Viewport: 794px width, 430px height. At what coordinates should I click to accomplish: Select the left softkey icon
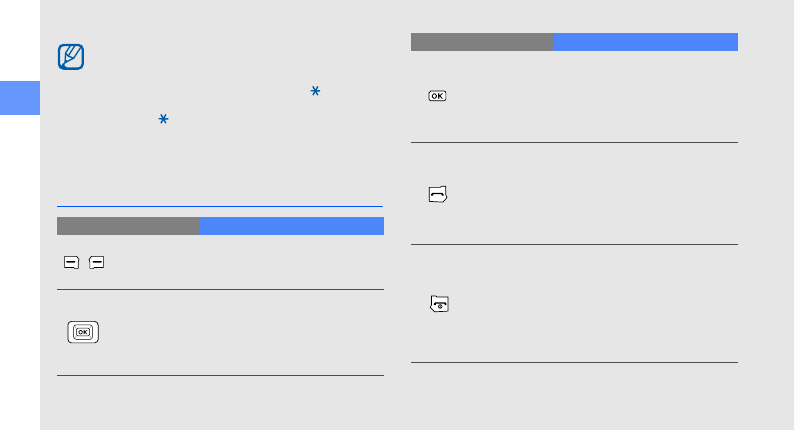tap(72, 263)
